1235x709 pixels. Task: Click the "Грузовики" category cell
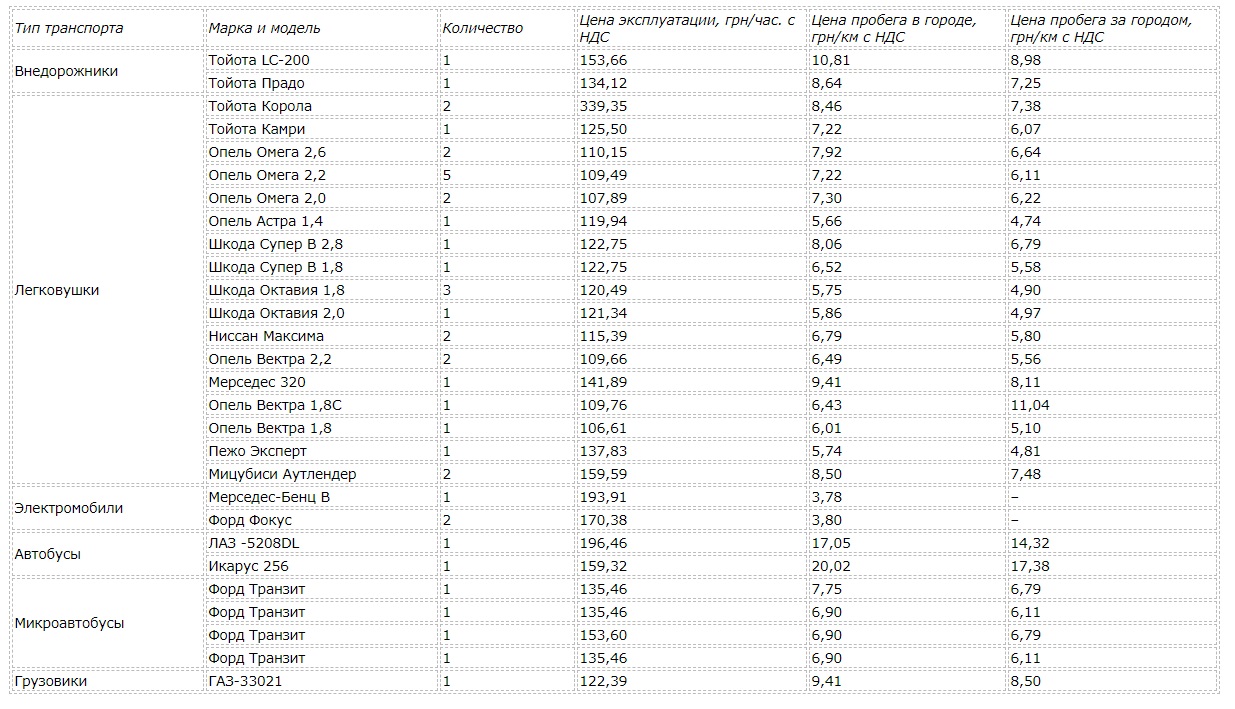[51, 681]
